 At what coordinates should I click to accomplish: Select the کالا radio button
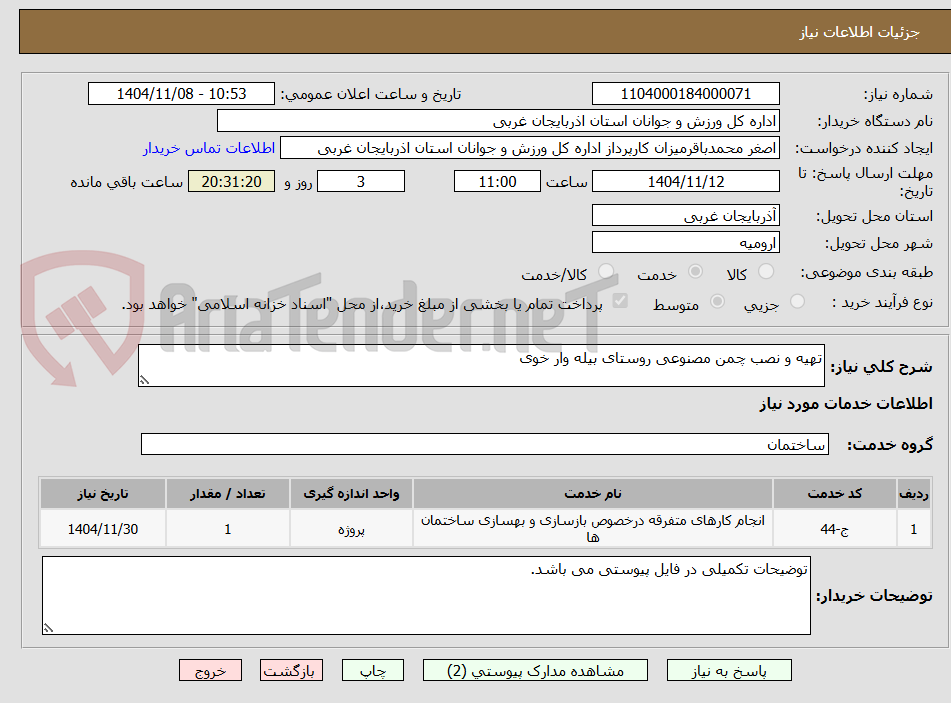click(766, 272)
